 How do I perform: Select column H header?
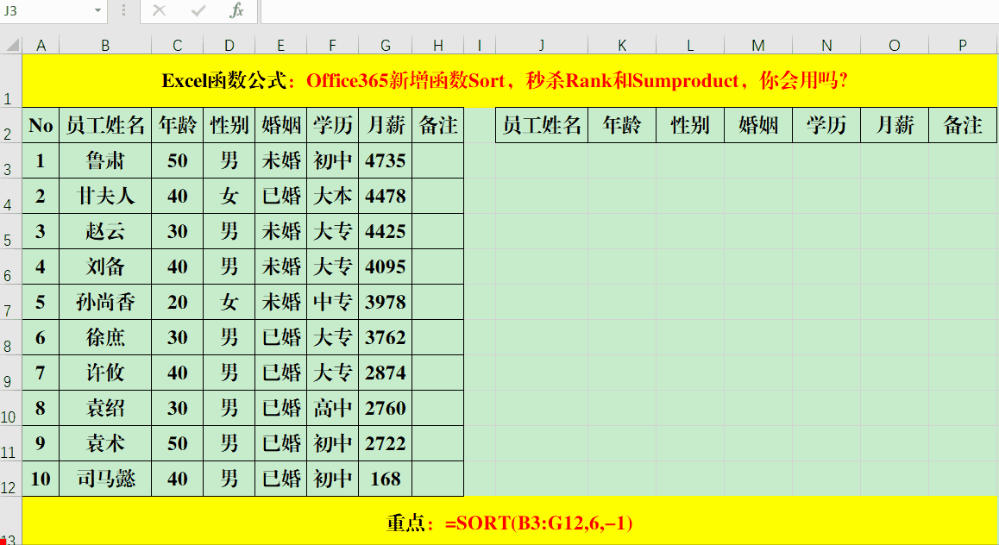point(438,45)
